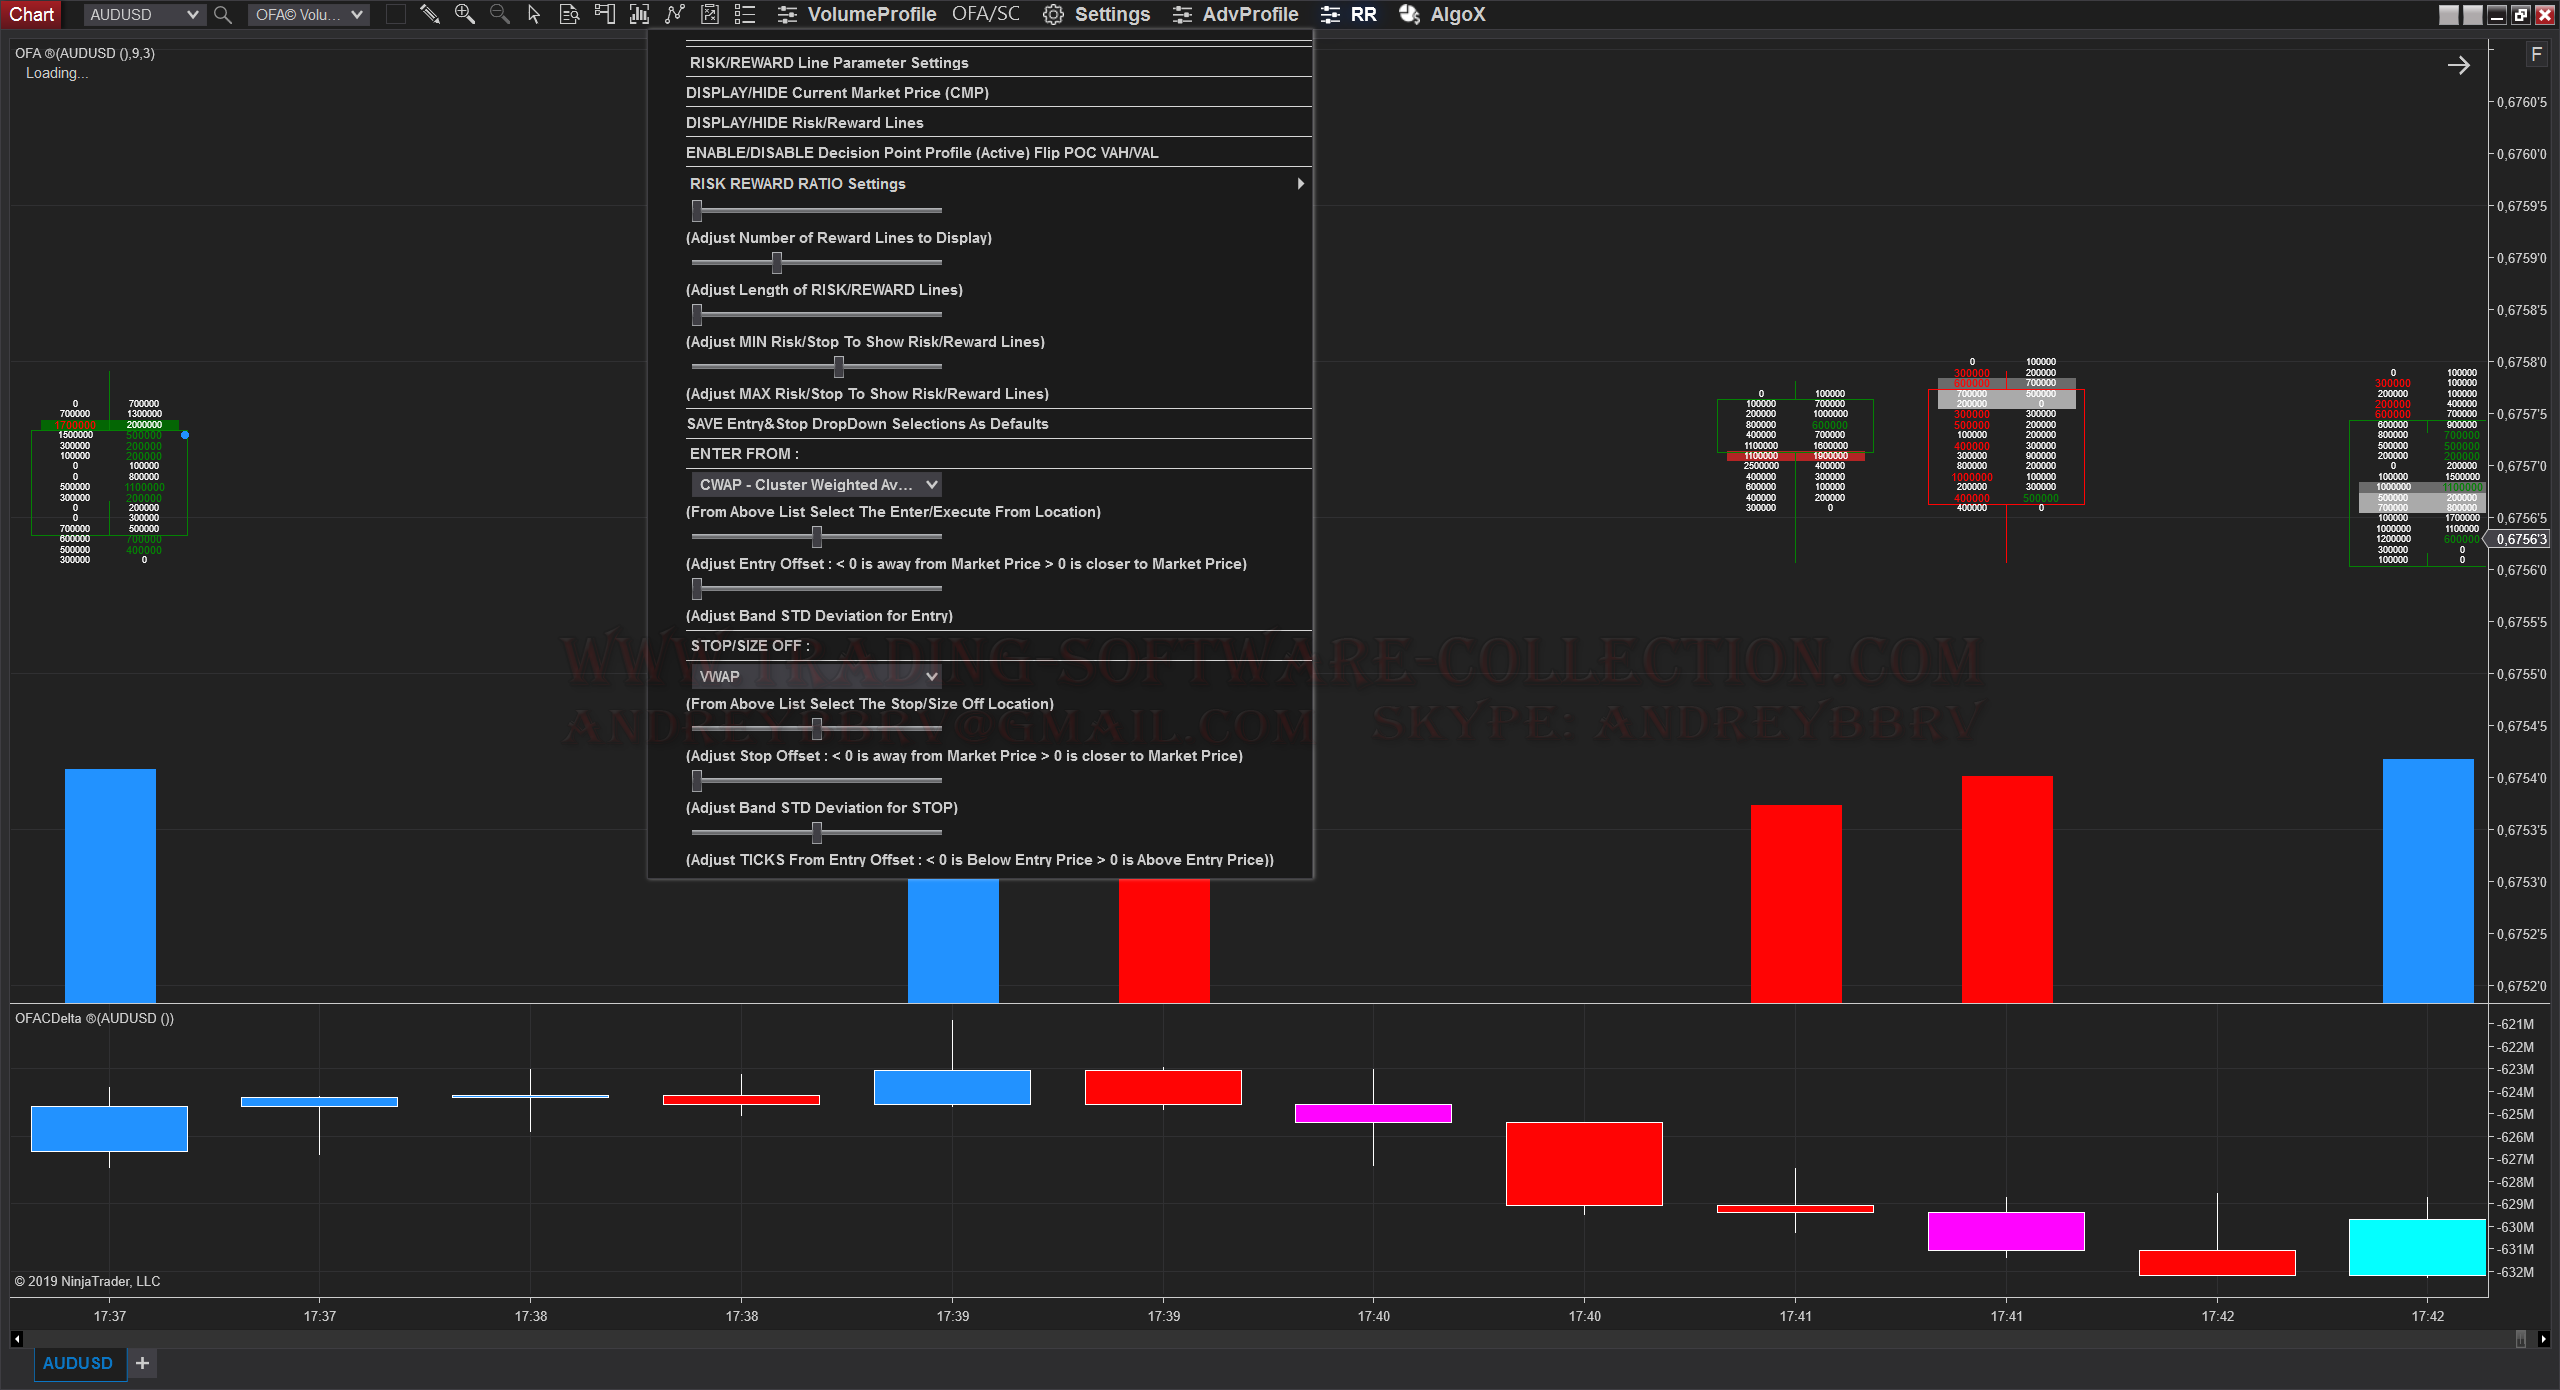This screenshot has width=2560, height=1390.
Task: Click the zoom out magnifier icon
Action: [x=499, y=14]
